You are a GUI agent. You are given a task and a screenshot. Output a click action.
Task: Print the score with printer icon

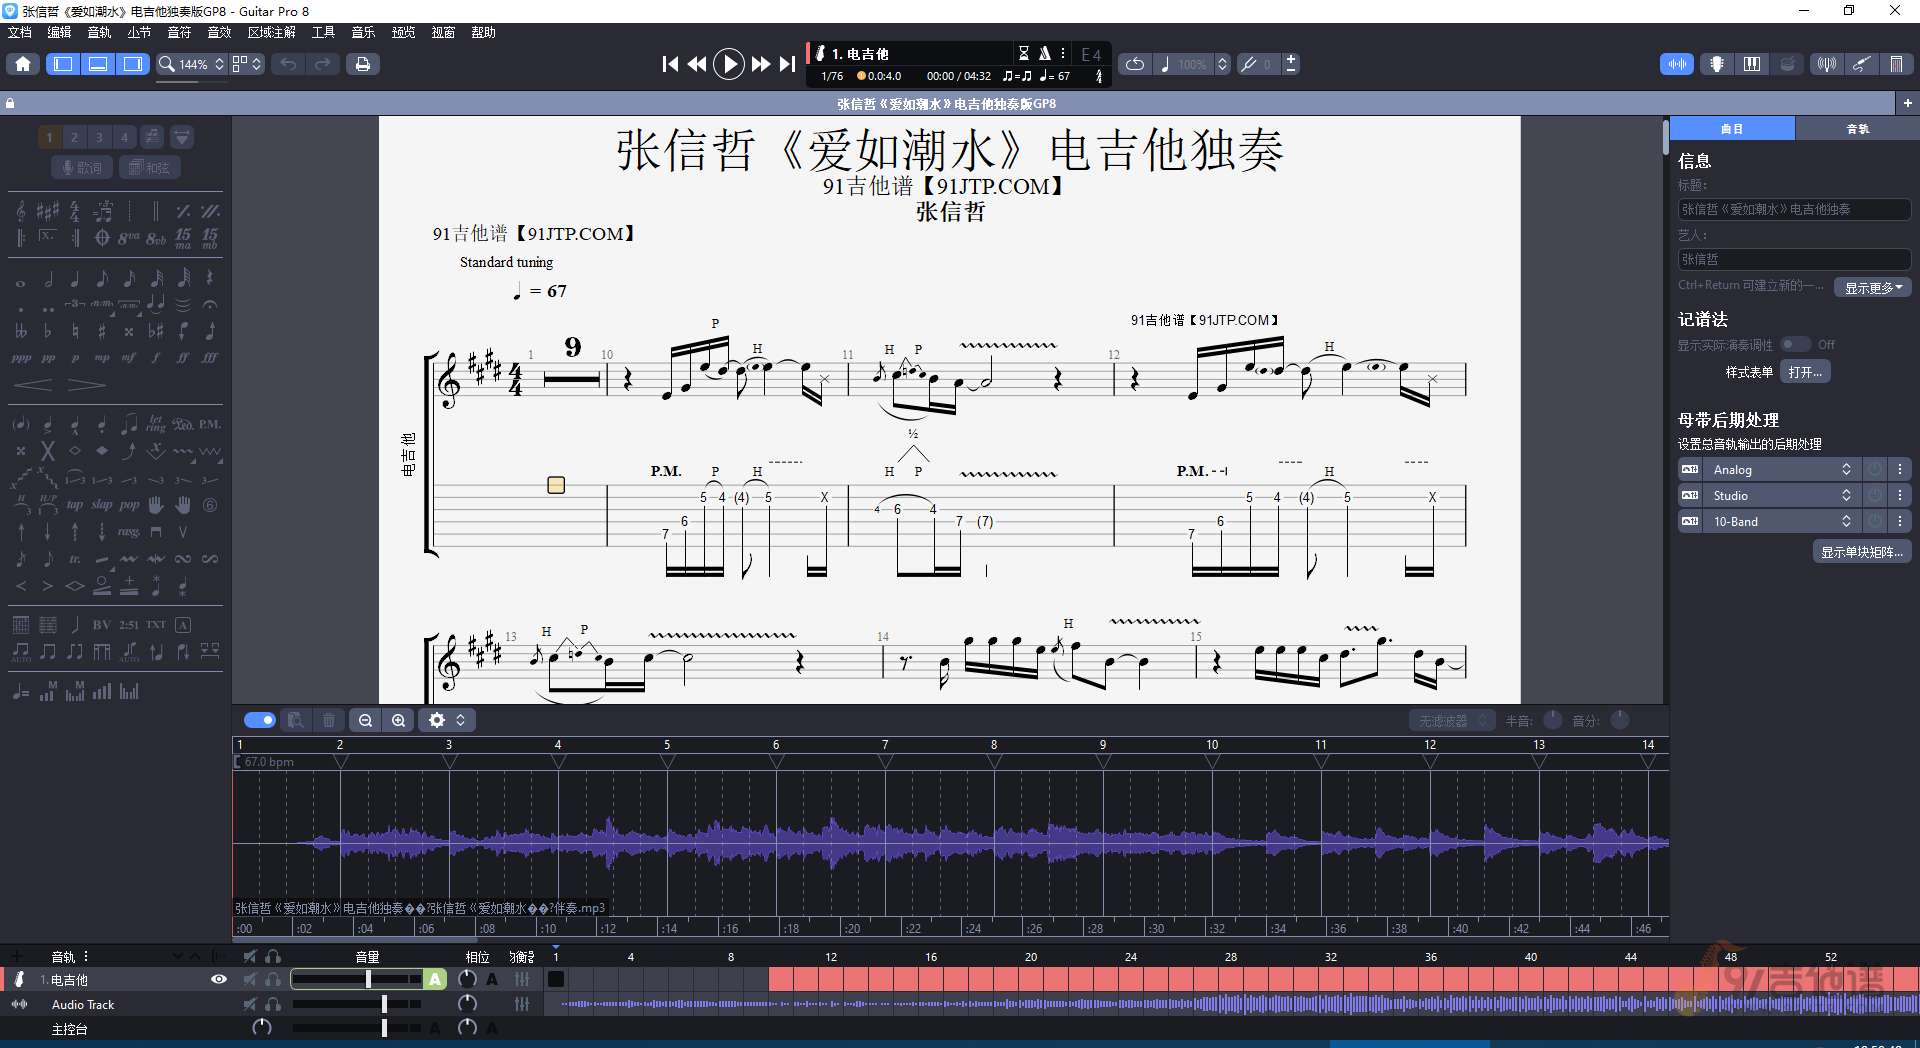362,64
